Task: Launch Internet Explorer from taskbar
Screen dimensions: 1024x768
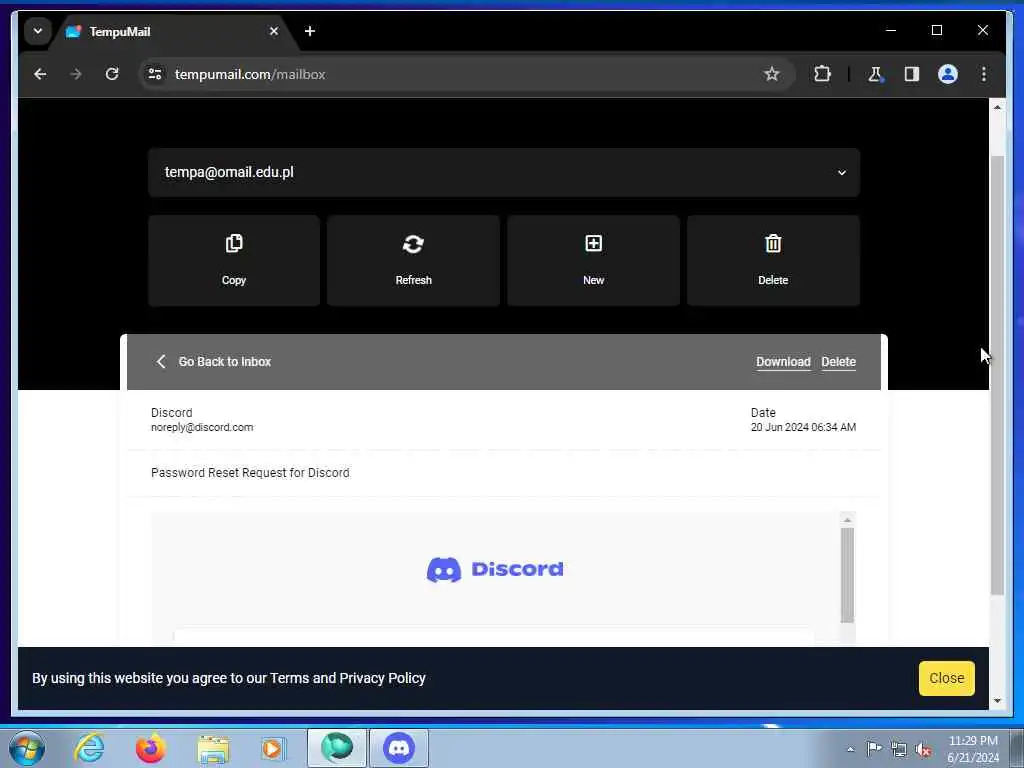Action: (x=89, y=748)
